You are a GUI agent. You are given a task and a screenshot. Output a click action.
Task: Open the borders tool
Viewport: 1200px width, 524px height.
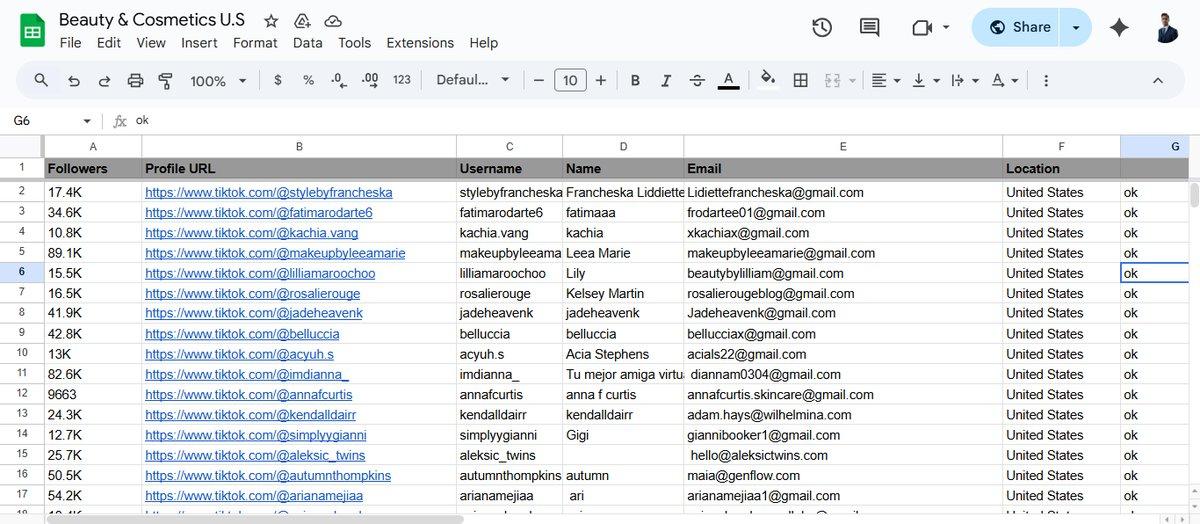800,80
